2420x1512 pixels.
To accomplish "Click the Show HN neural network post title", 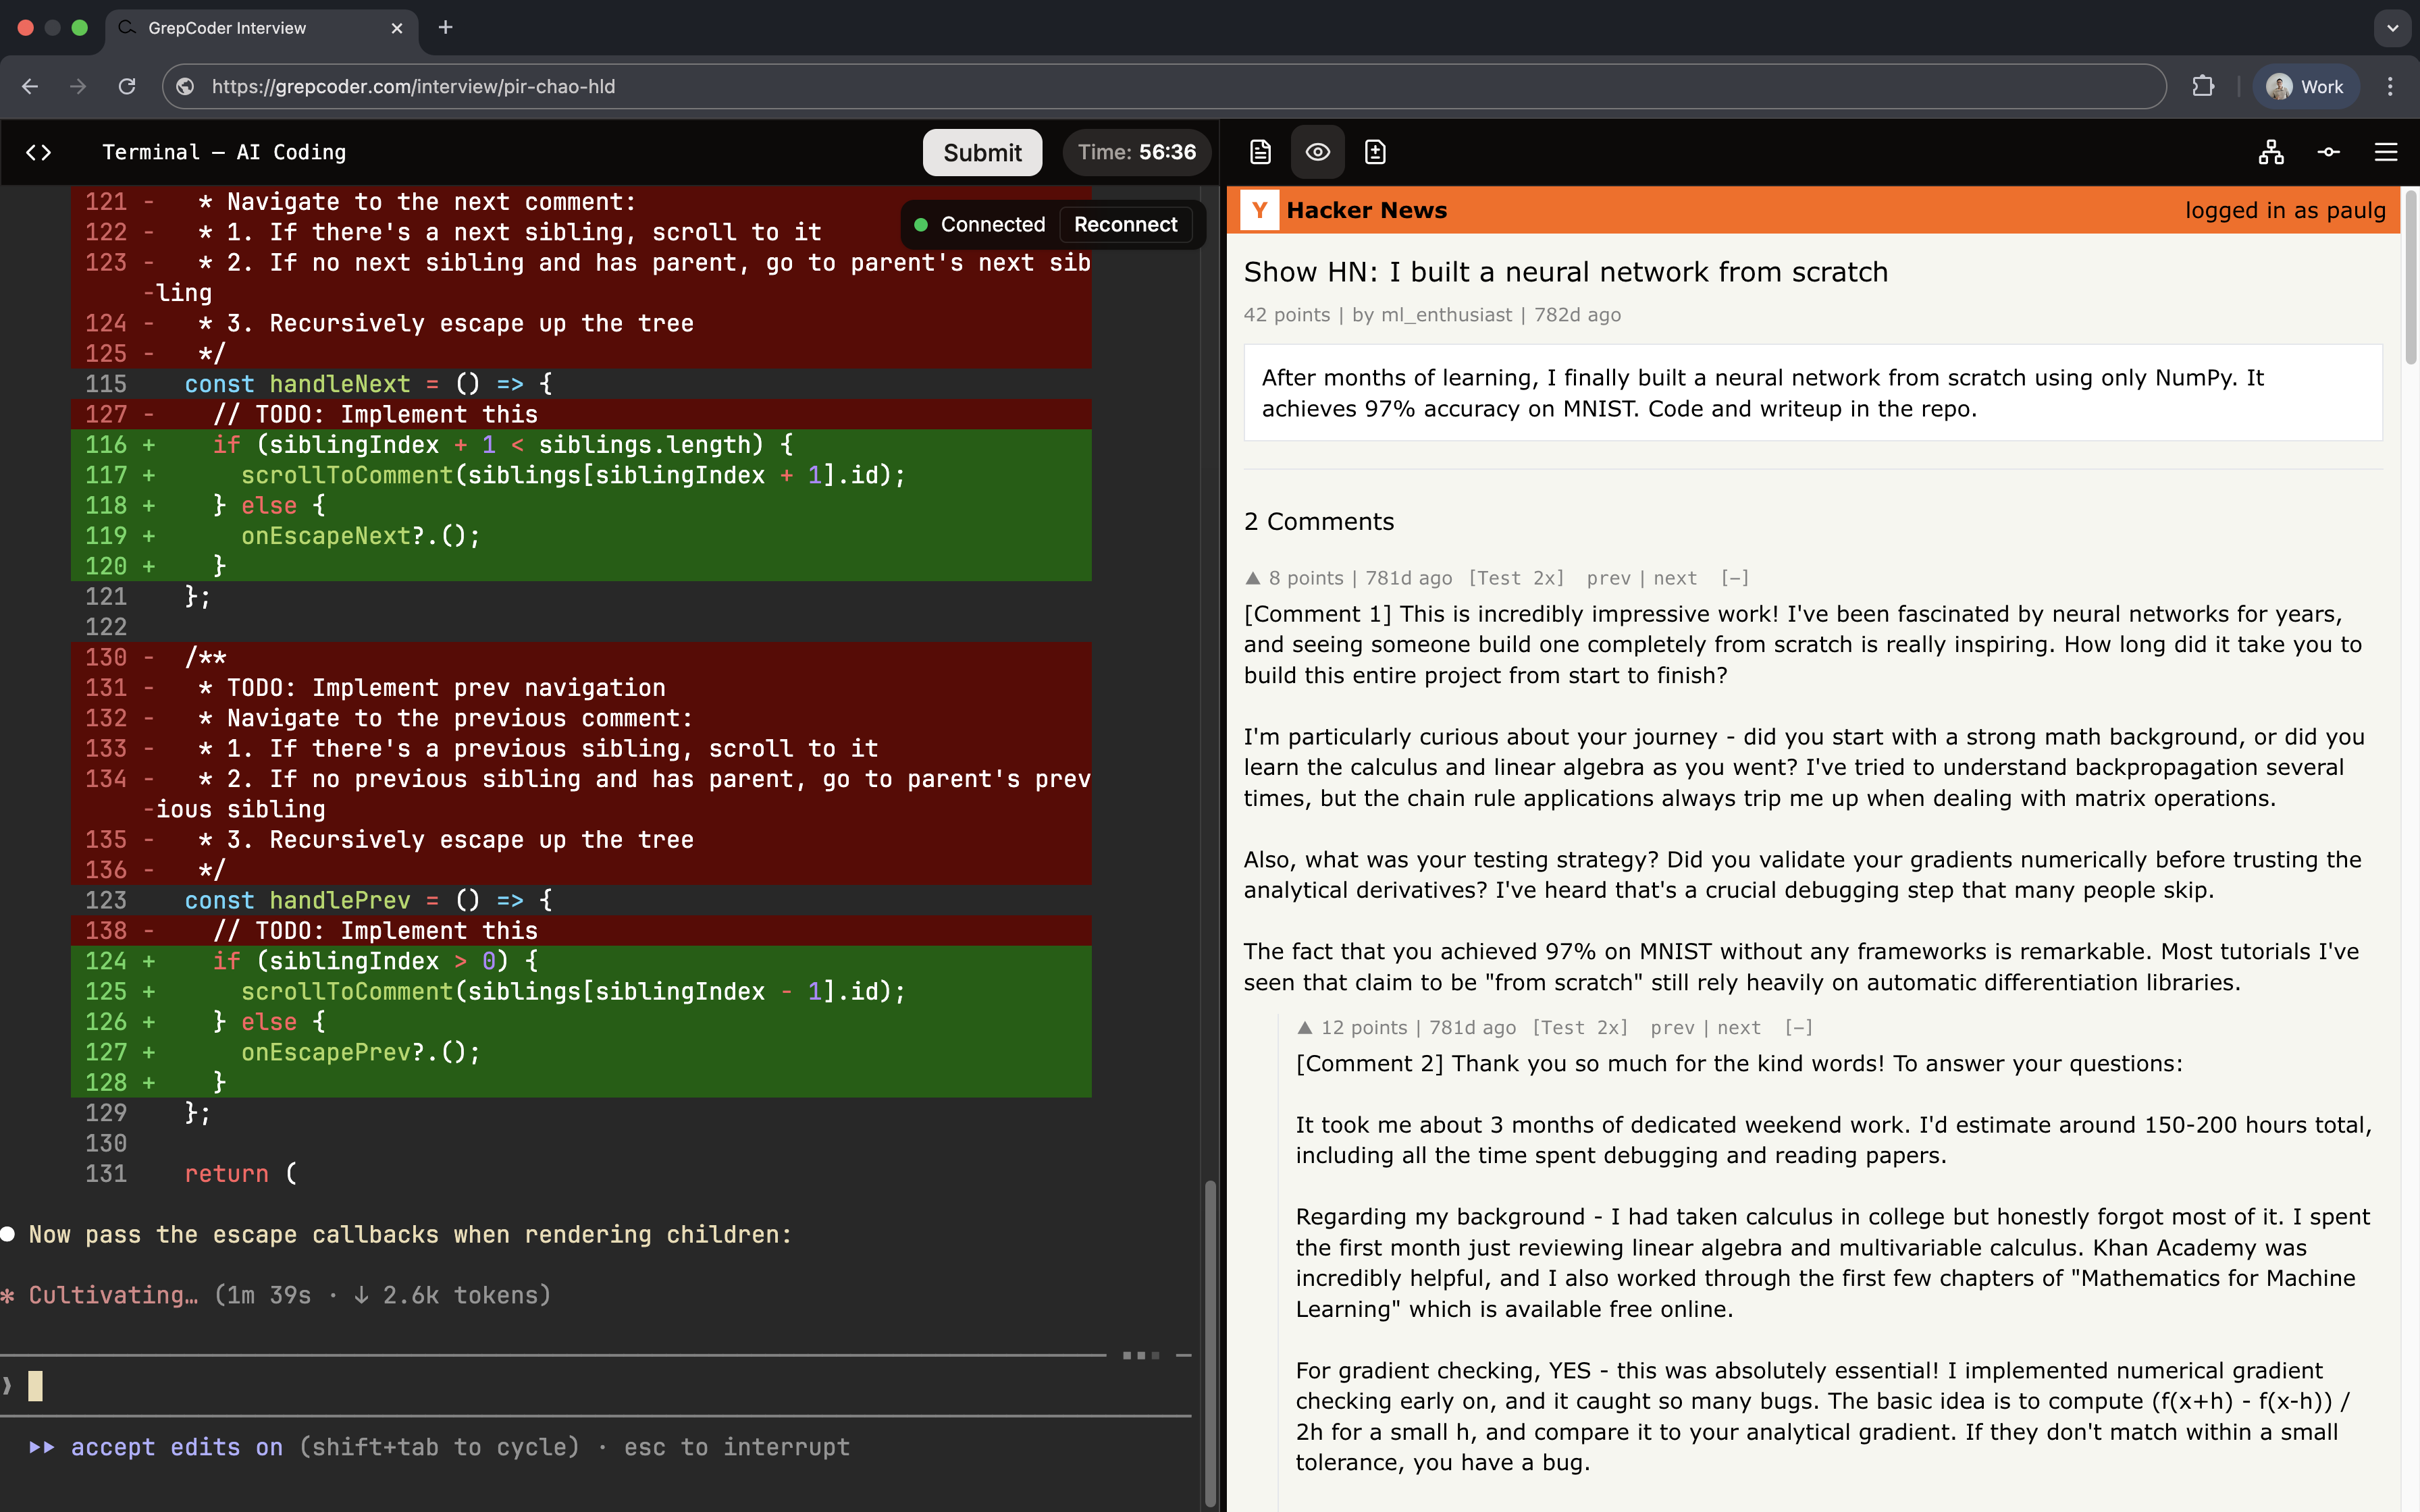I will coord(1565,271).
